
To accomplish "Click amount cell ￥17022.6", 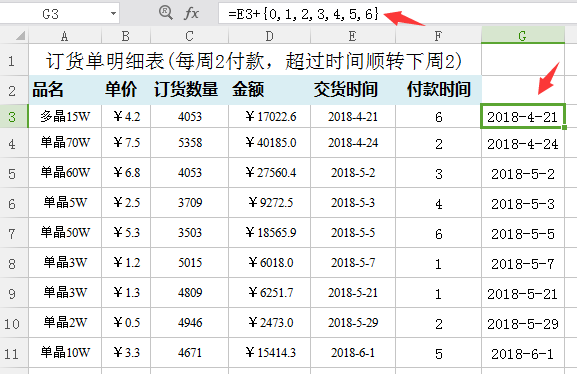I will tap(269, 117).
